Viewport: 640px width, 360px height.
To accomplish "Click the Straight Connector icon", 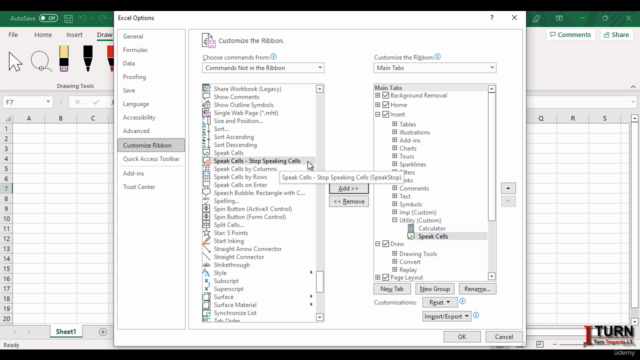I will pos(207,257).
